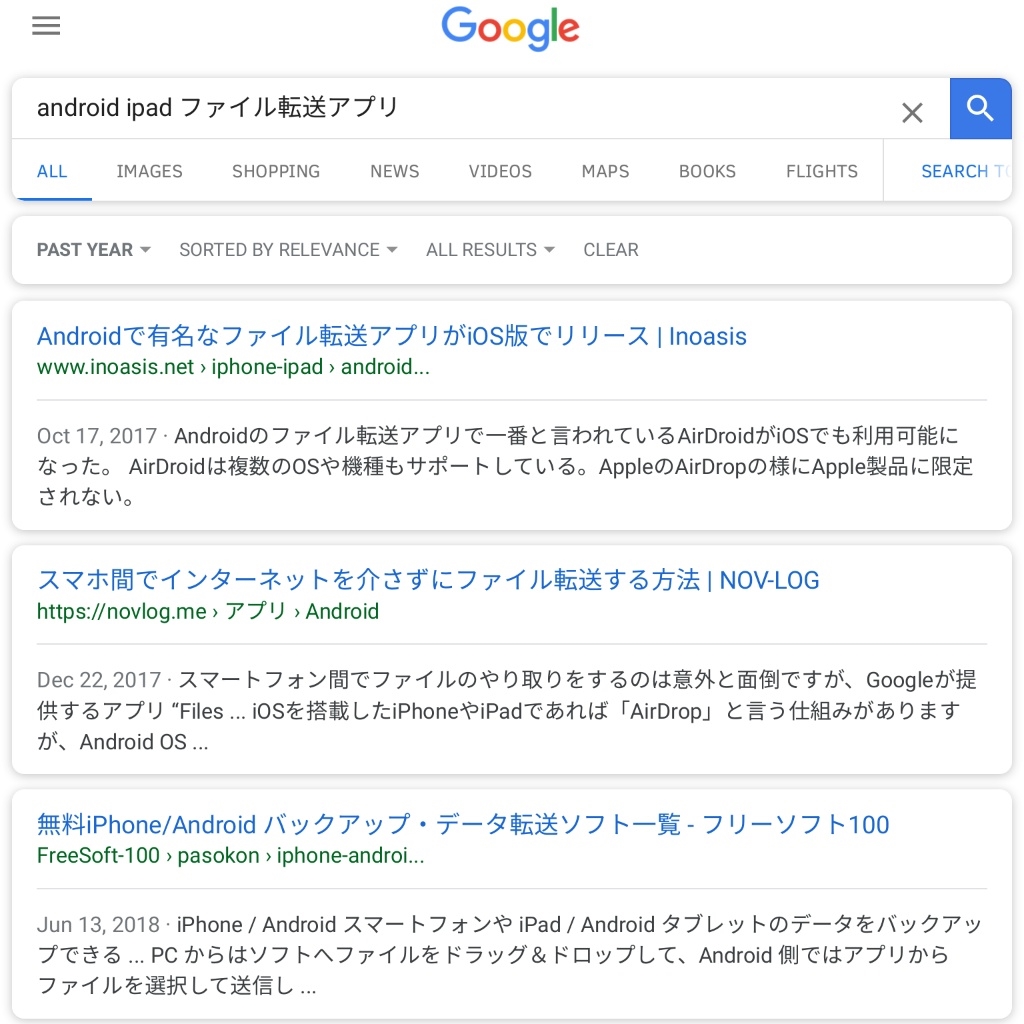Select the Videos tab
The image size is (1024, 1024).
500,171
